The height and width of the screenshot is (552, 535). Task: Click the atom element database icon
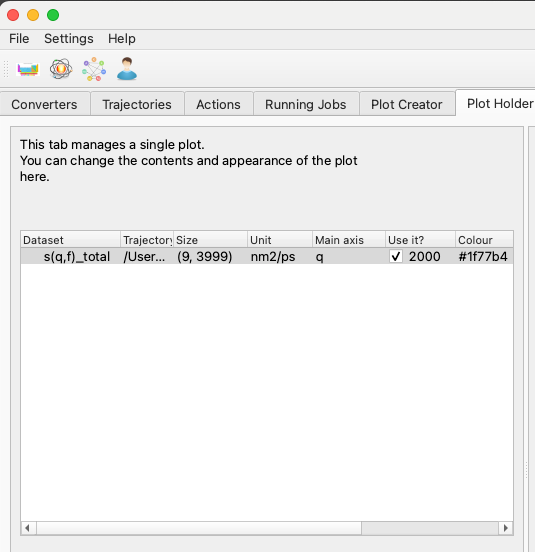61,69
